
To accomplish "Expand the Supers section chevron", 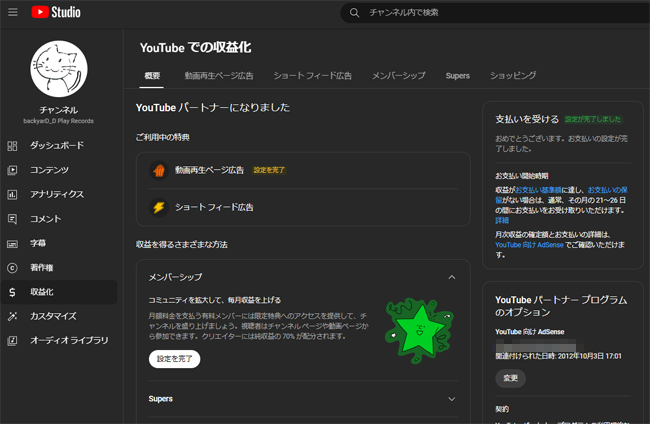I will tap(452, 399).
